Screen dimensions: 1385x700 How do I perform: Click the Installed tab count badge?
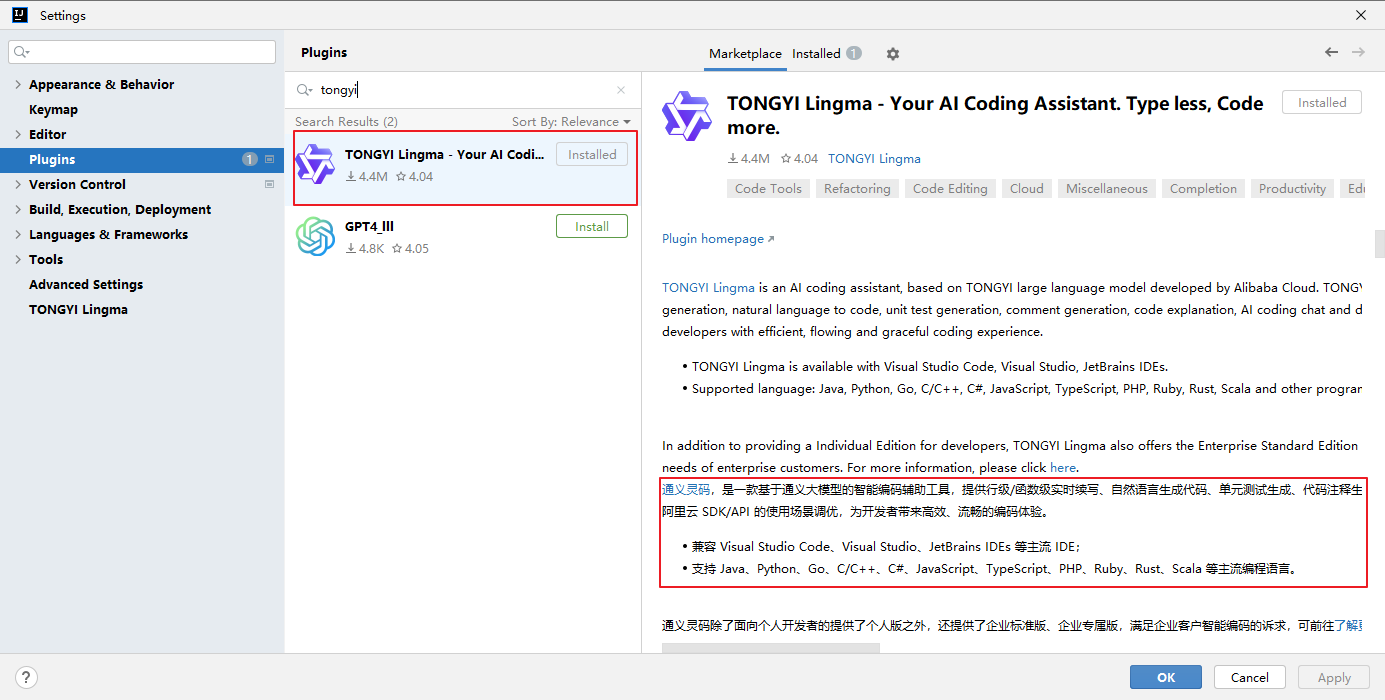[853, 53]
